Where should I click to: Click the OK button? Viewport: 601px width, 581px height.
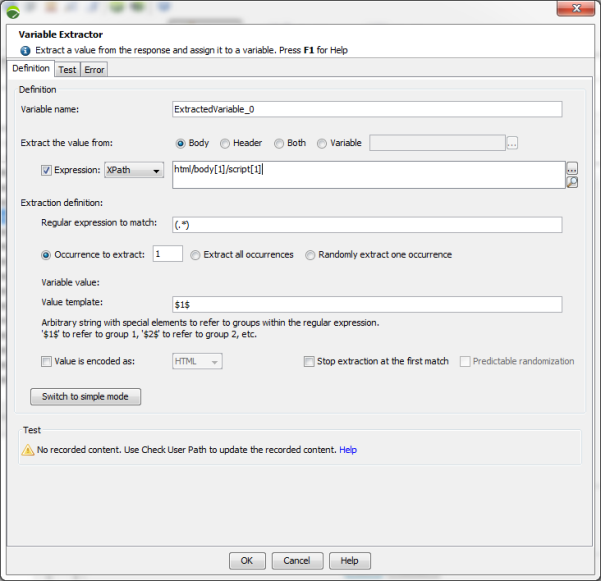pyautogui.click(x=247, y=561)
